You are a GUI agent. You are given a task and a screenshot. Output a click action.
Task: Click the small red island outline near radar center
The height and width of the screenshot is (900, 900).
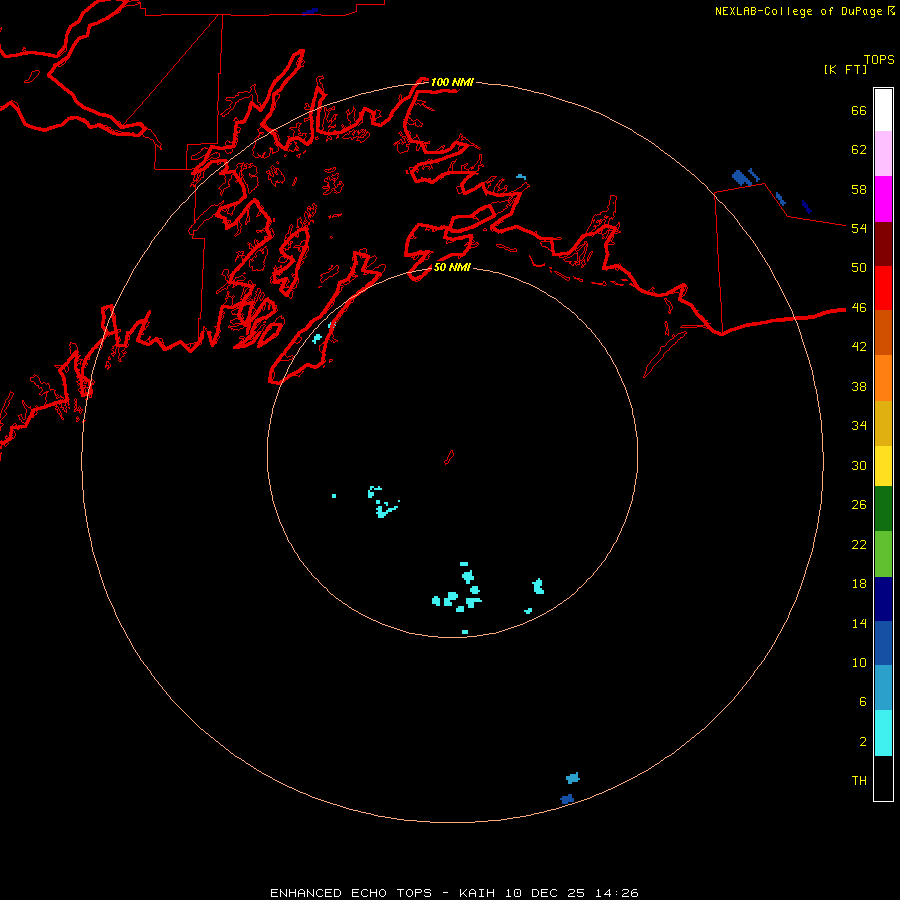point(449,457)
